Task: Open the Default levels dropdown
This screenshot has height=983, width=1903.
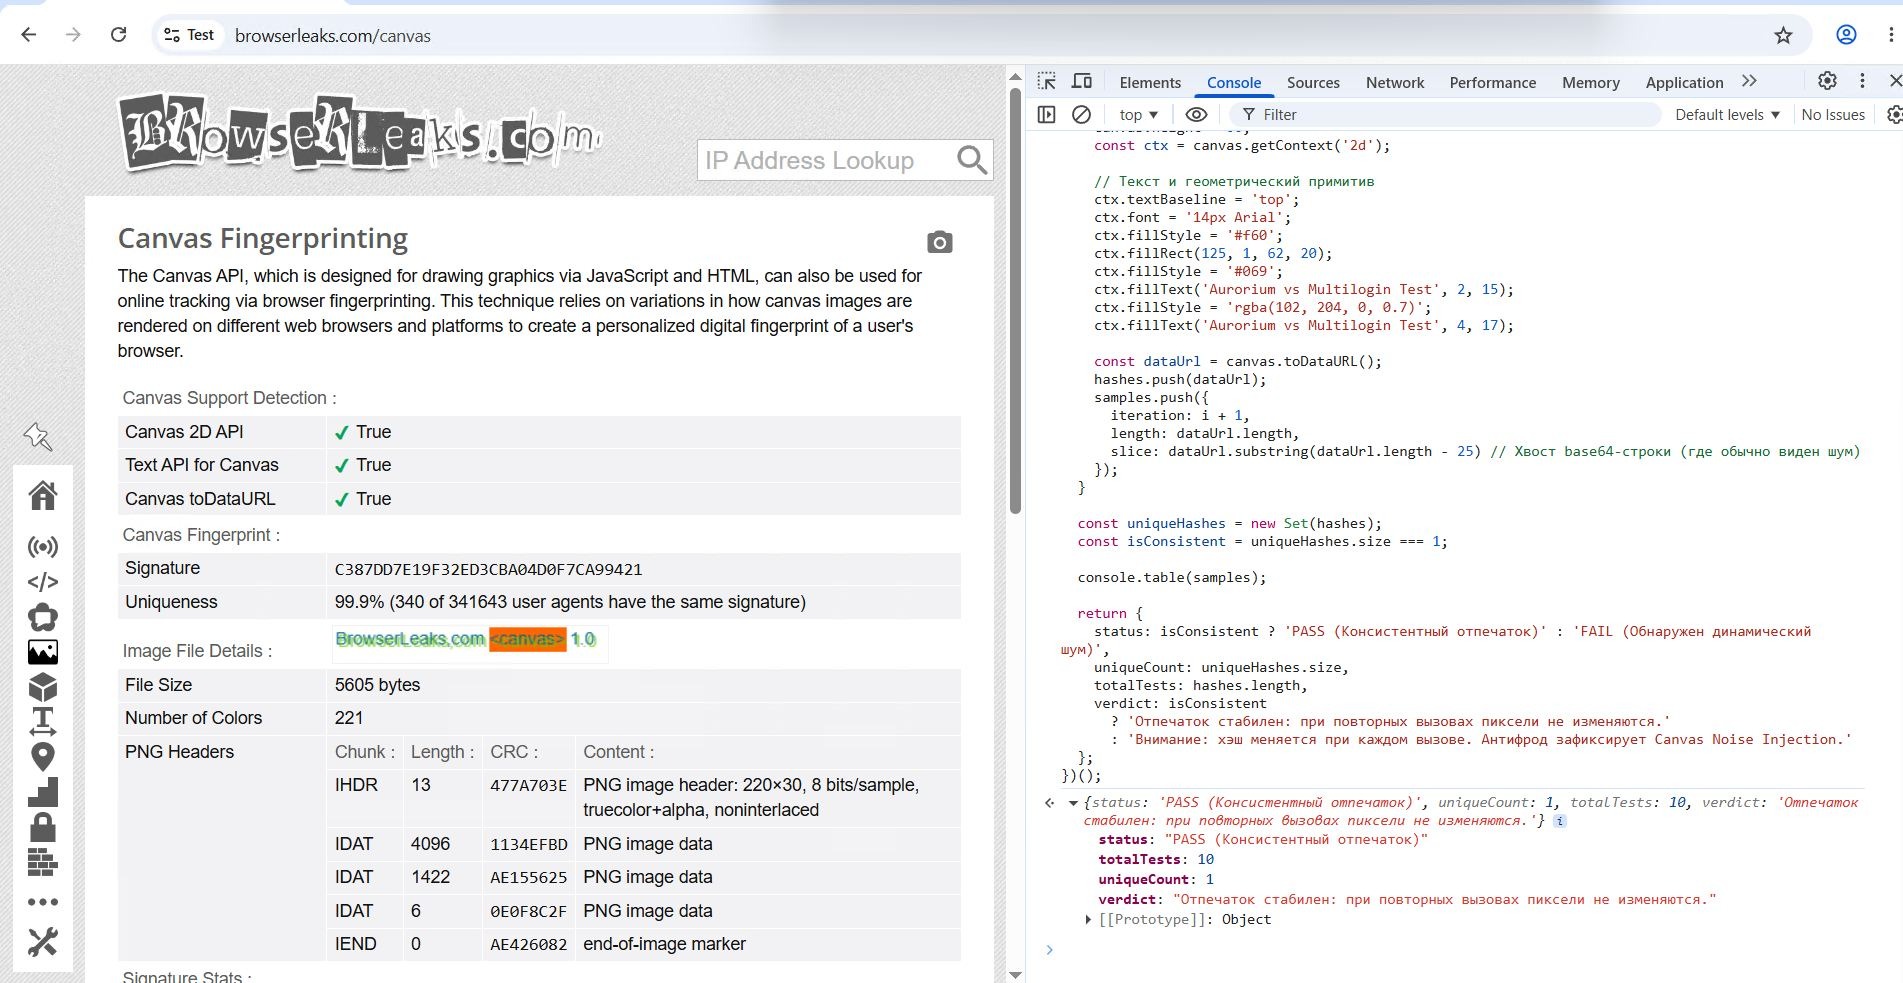Action: 1728,115
